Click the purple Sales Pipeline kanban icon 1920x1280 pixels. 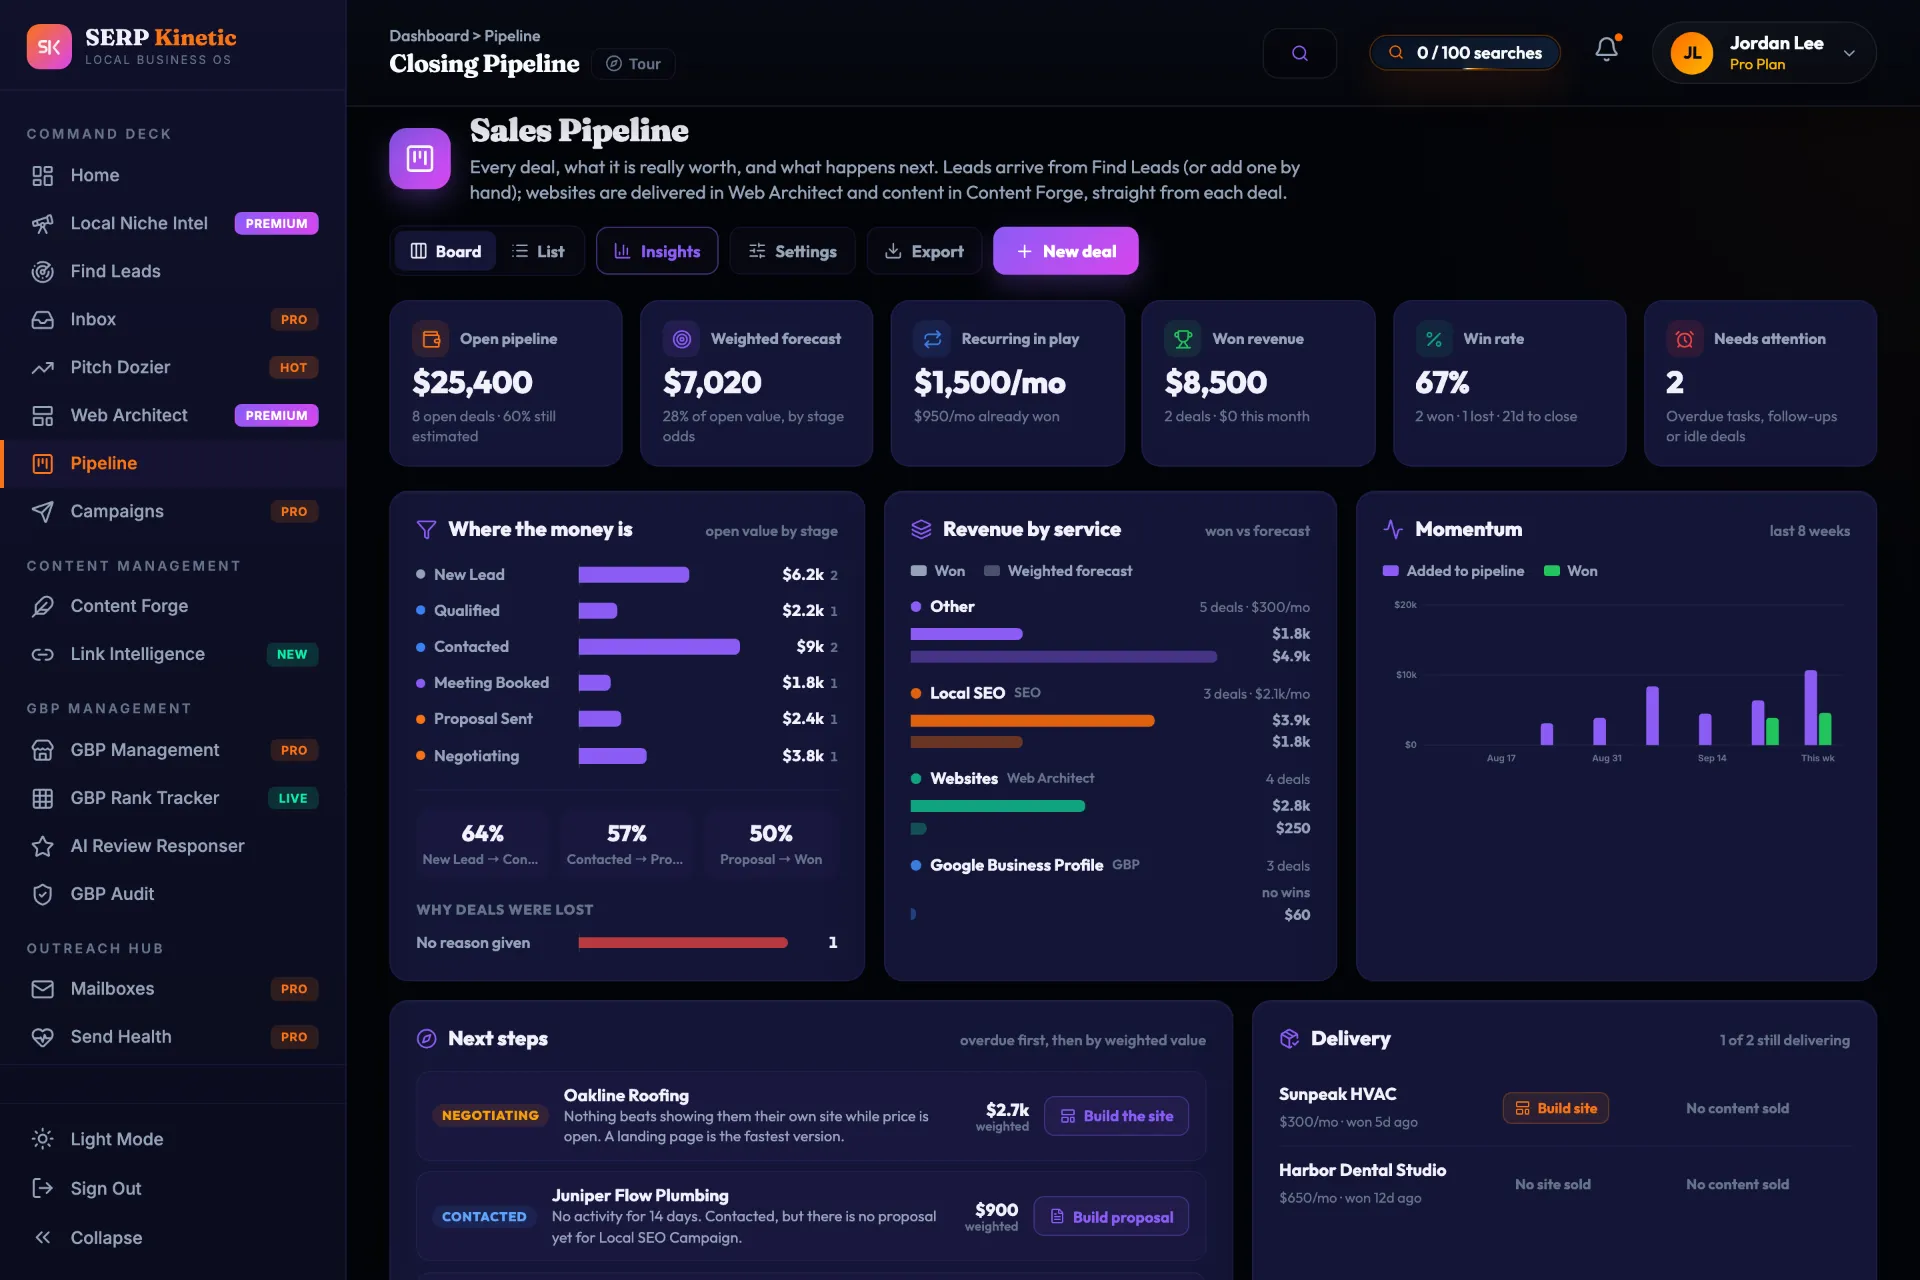[420, 158]
